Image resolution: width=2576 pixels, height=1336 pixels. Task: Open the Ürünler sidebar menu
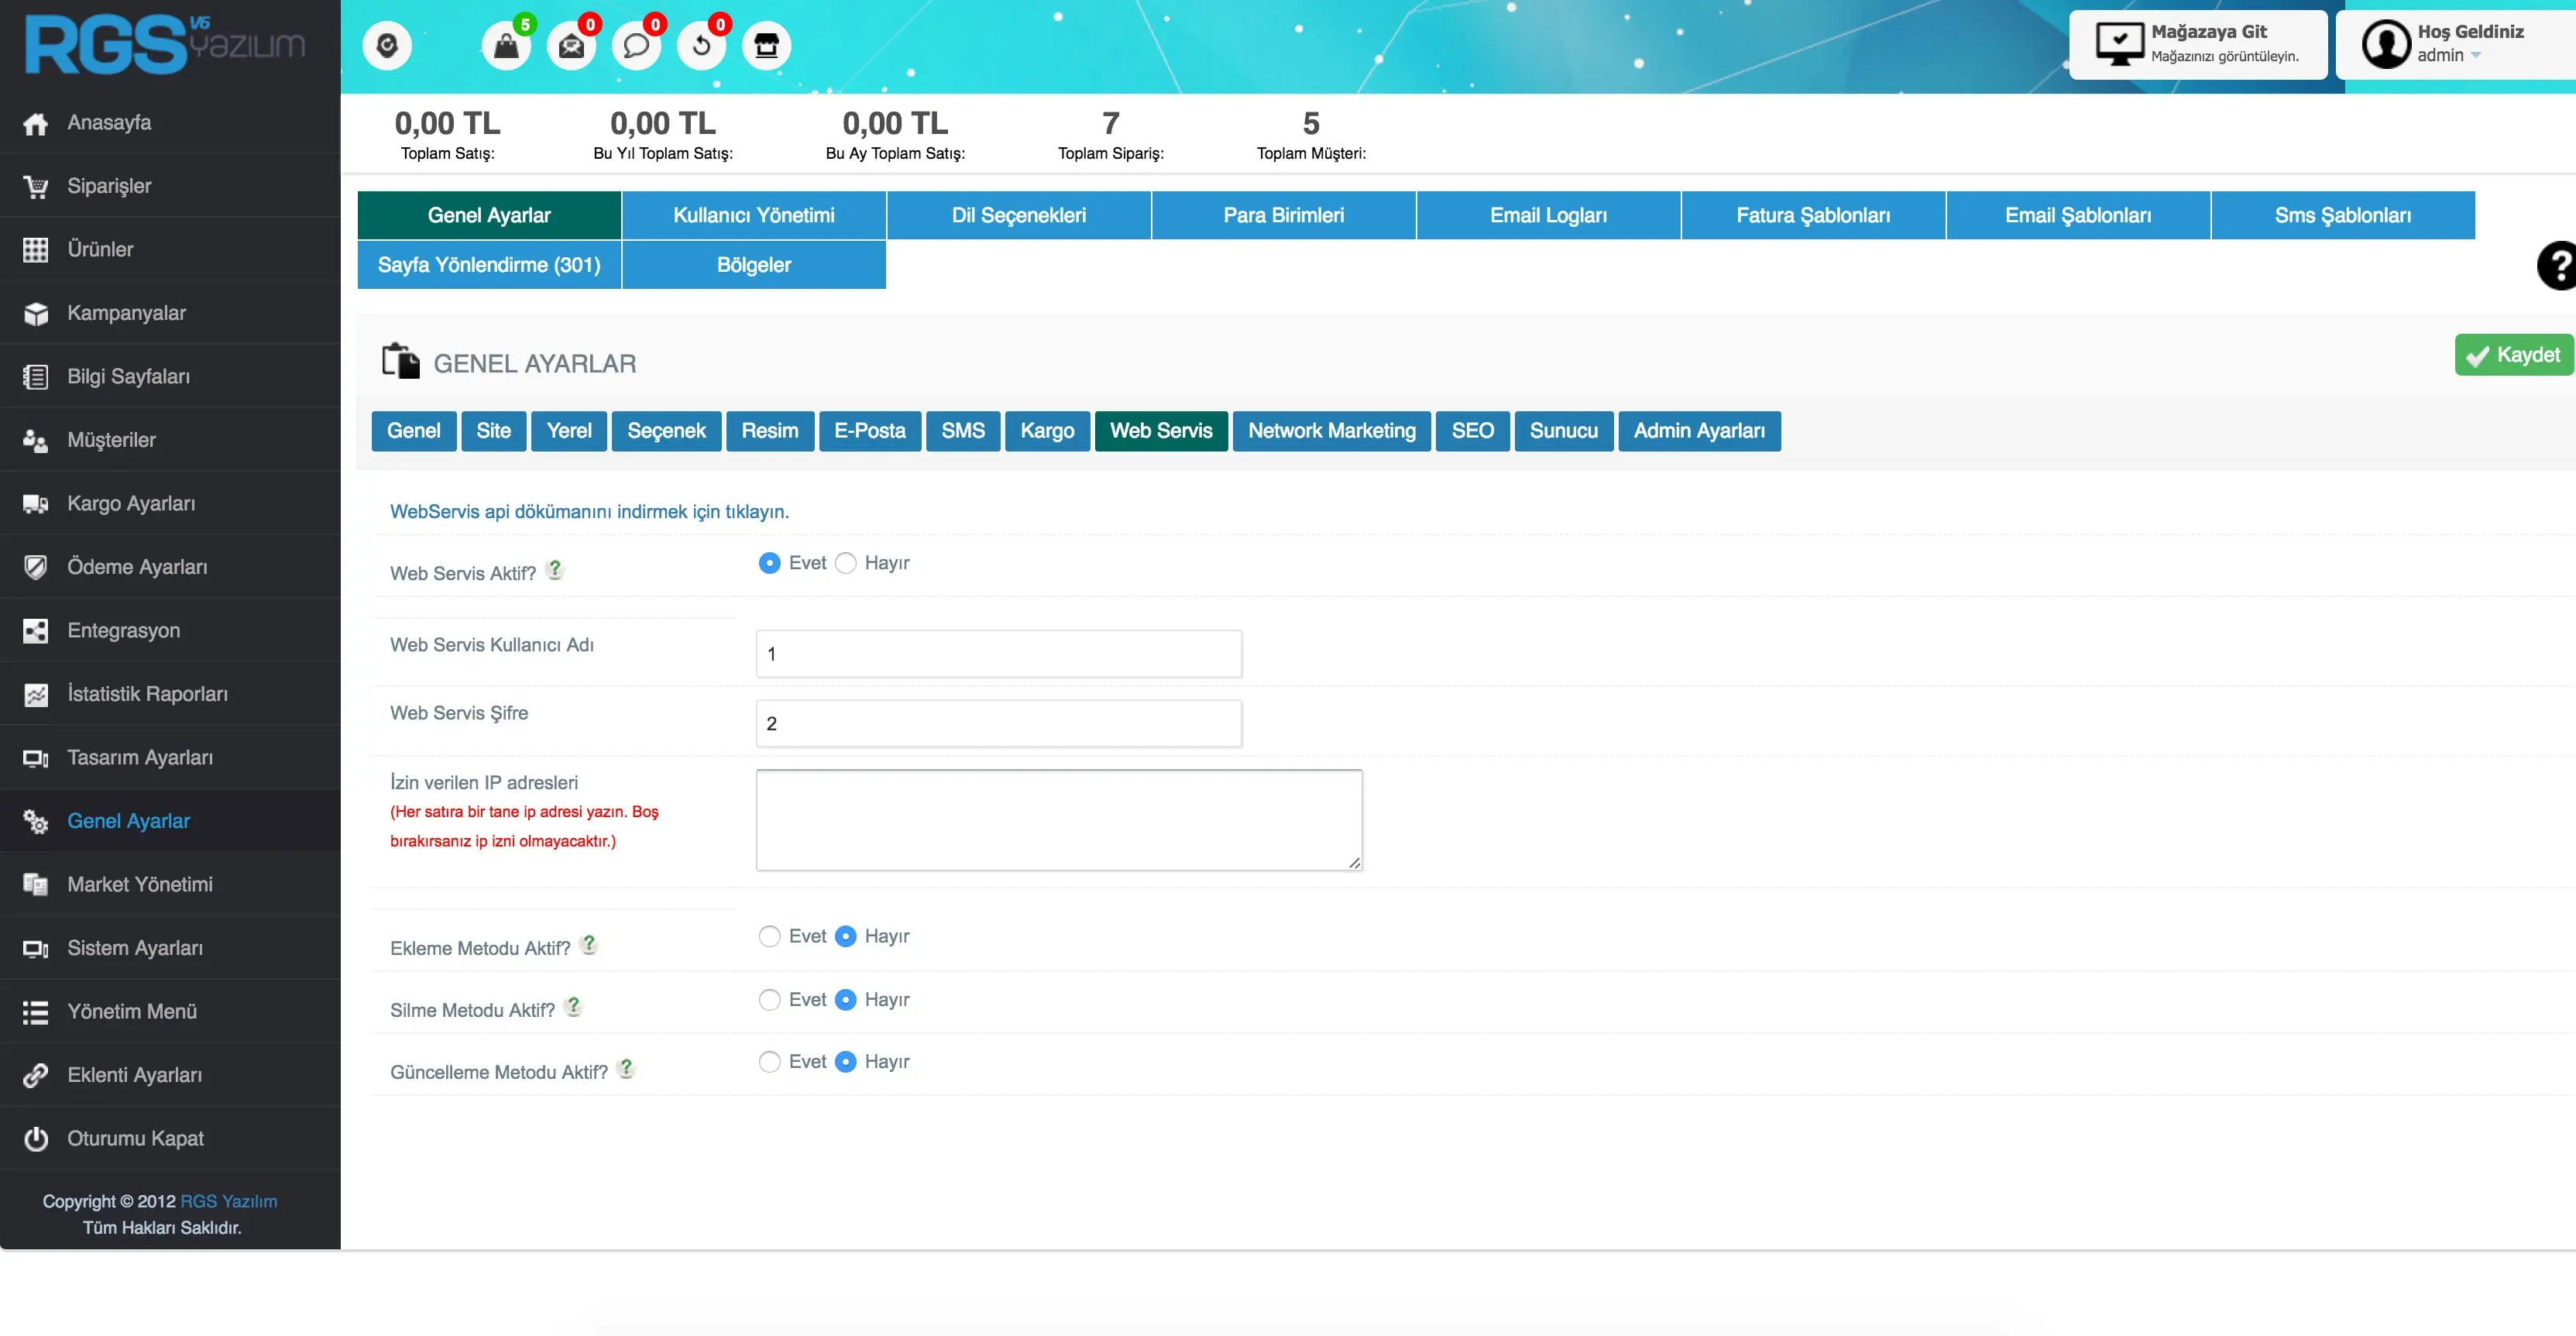tap(100, 249)
